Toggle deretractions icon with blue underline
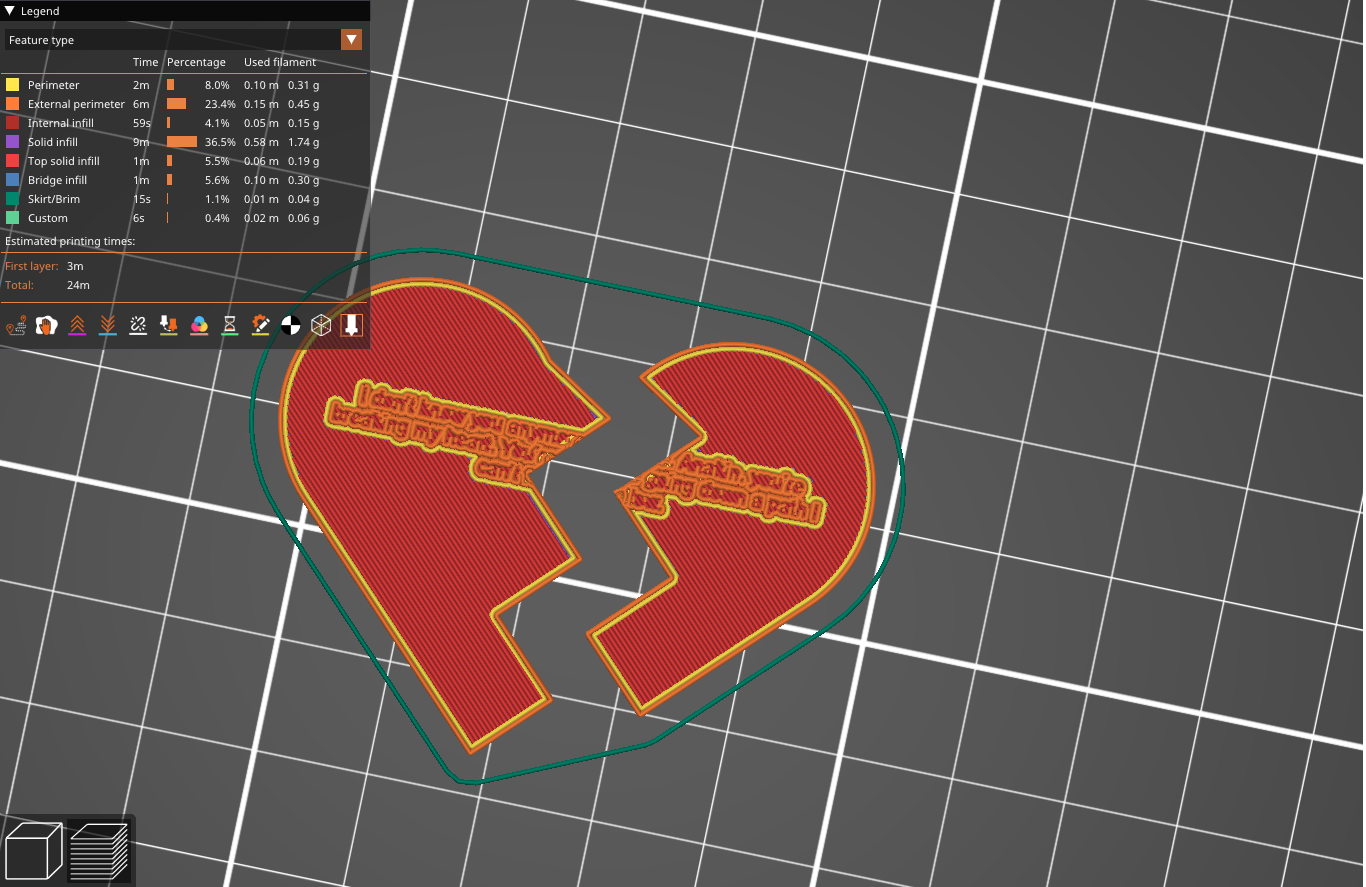The width and height of the screenshot is (1366, 887). (108, 325)
